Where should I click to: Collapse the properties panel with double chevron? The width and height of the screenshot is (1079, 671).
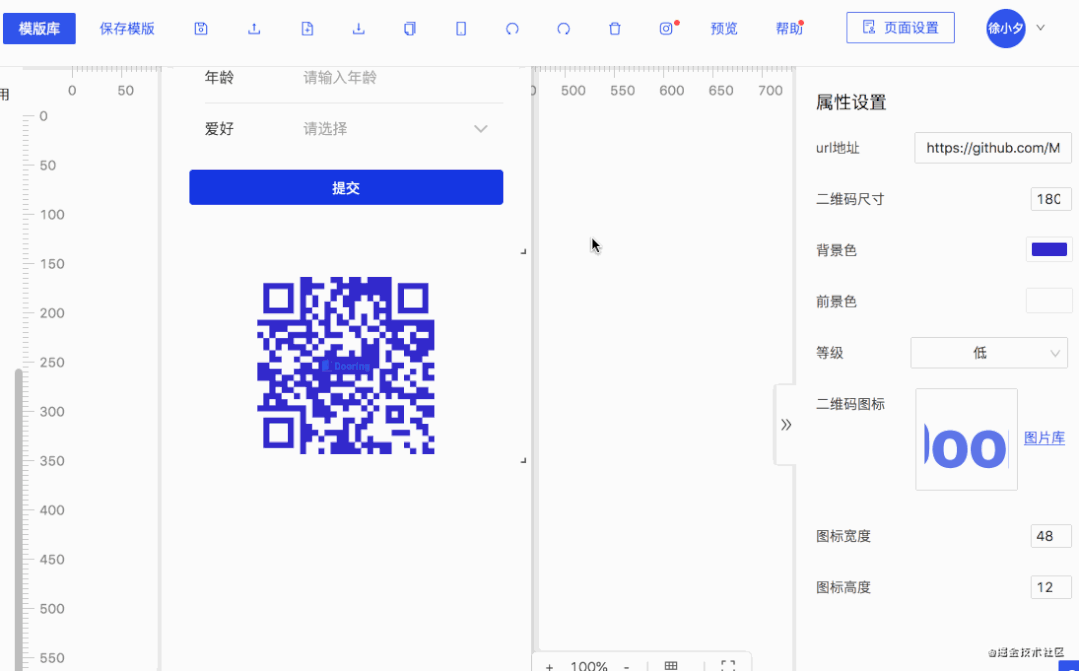[786, 425]
